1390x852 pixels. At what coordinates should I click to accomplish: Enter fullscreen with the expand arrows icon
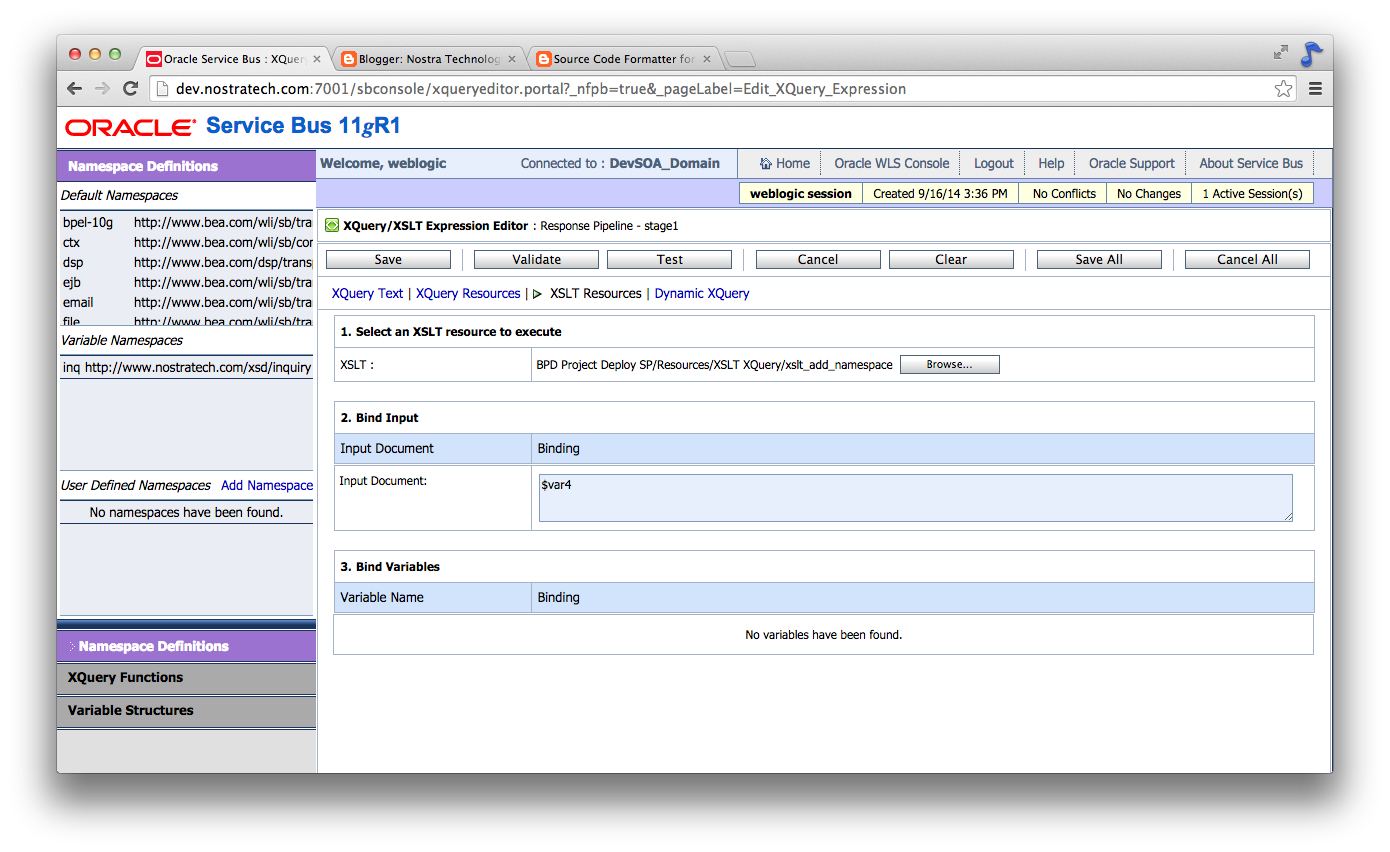tap(1280, 53)
